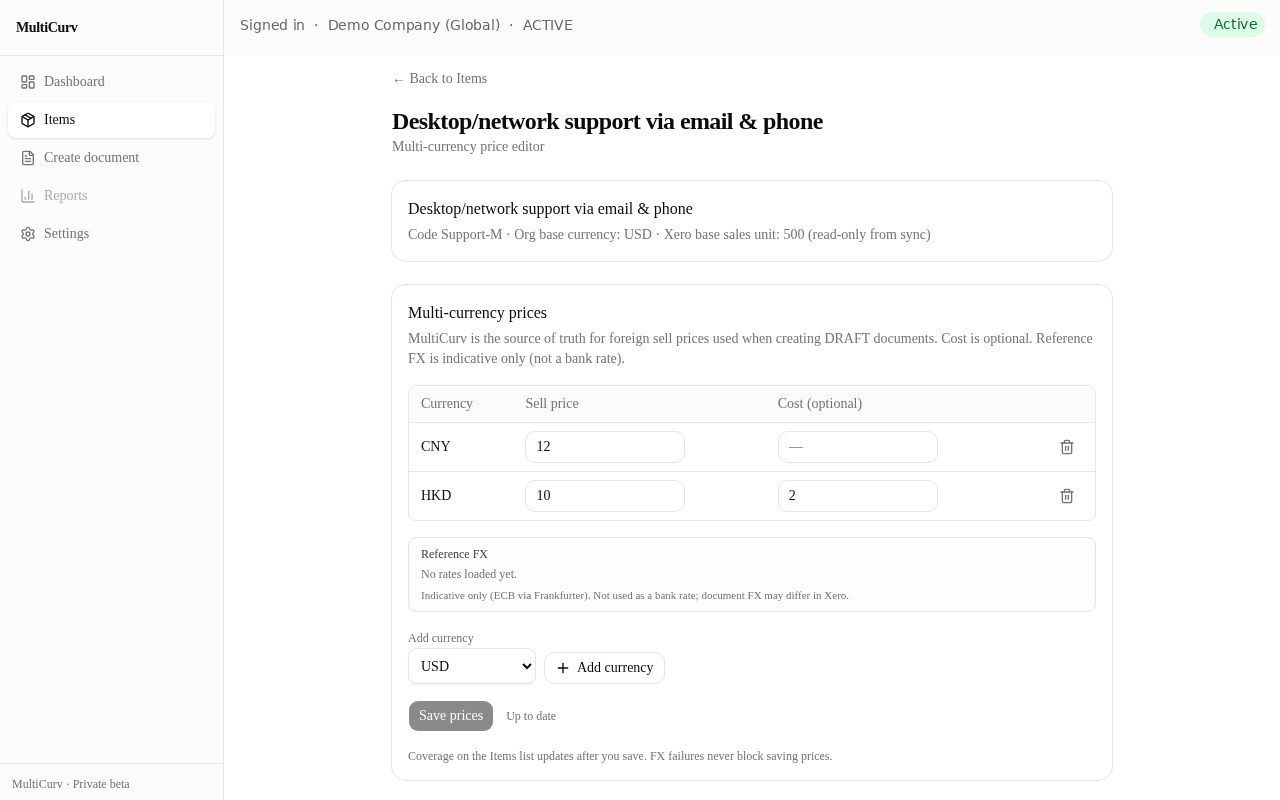The width and height of the screenshot is (1280, 800).
Task: Delete the HKD price row
Action: 1067,496
